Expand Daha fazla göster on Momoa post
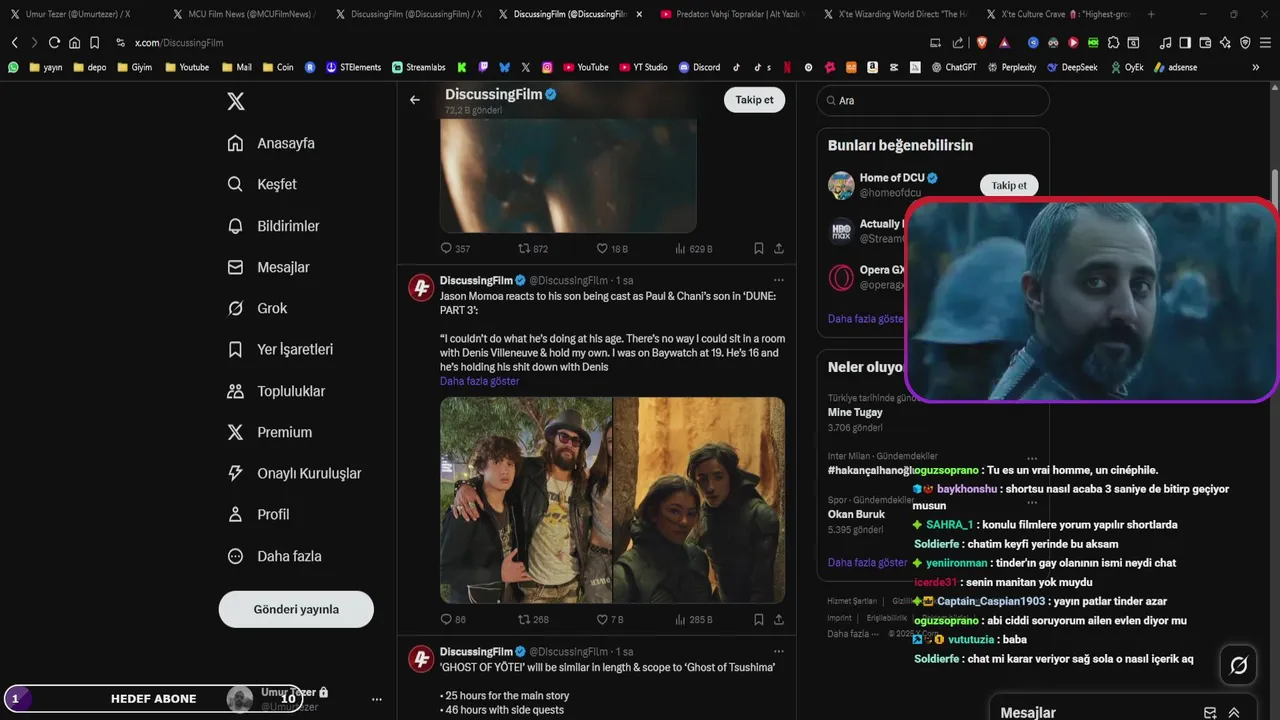The image size is (1280, 720). pos(479,381)
